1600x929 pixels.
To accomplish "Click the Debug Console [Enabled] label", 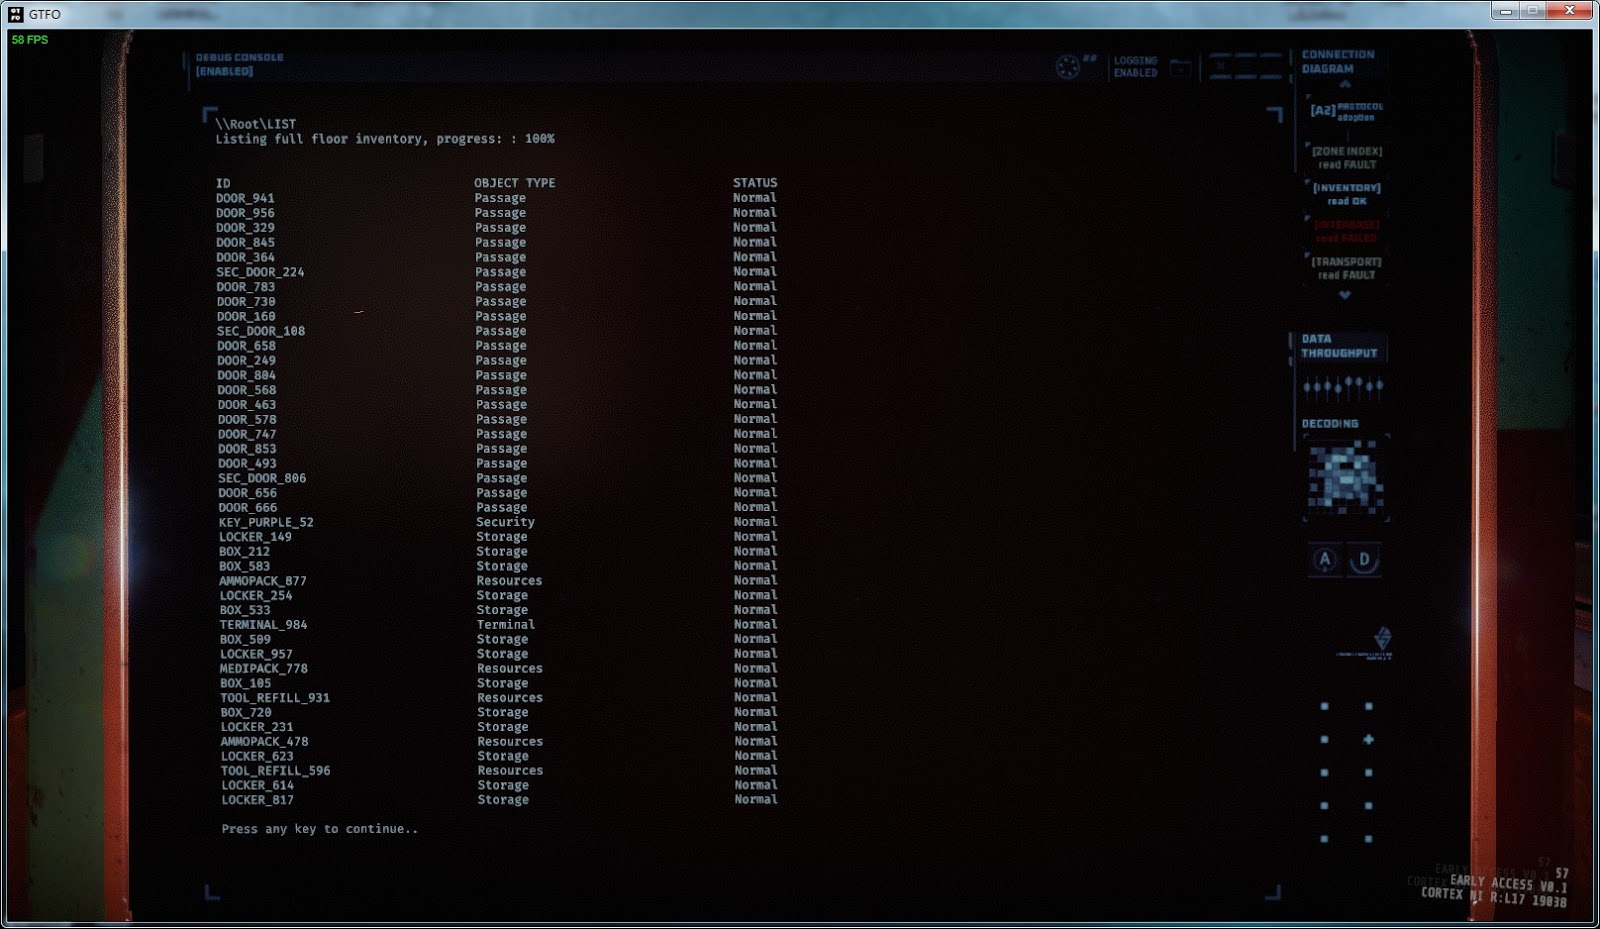I will tap(239, 64).
